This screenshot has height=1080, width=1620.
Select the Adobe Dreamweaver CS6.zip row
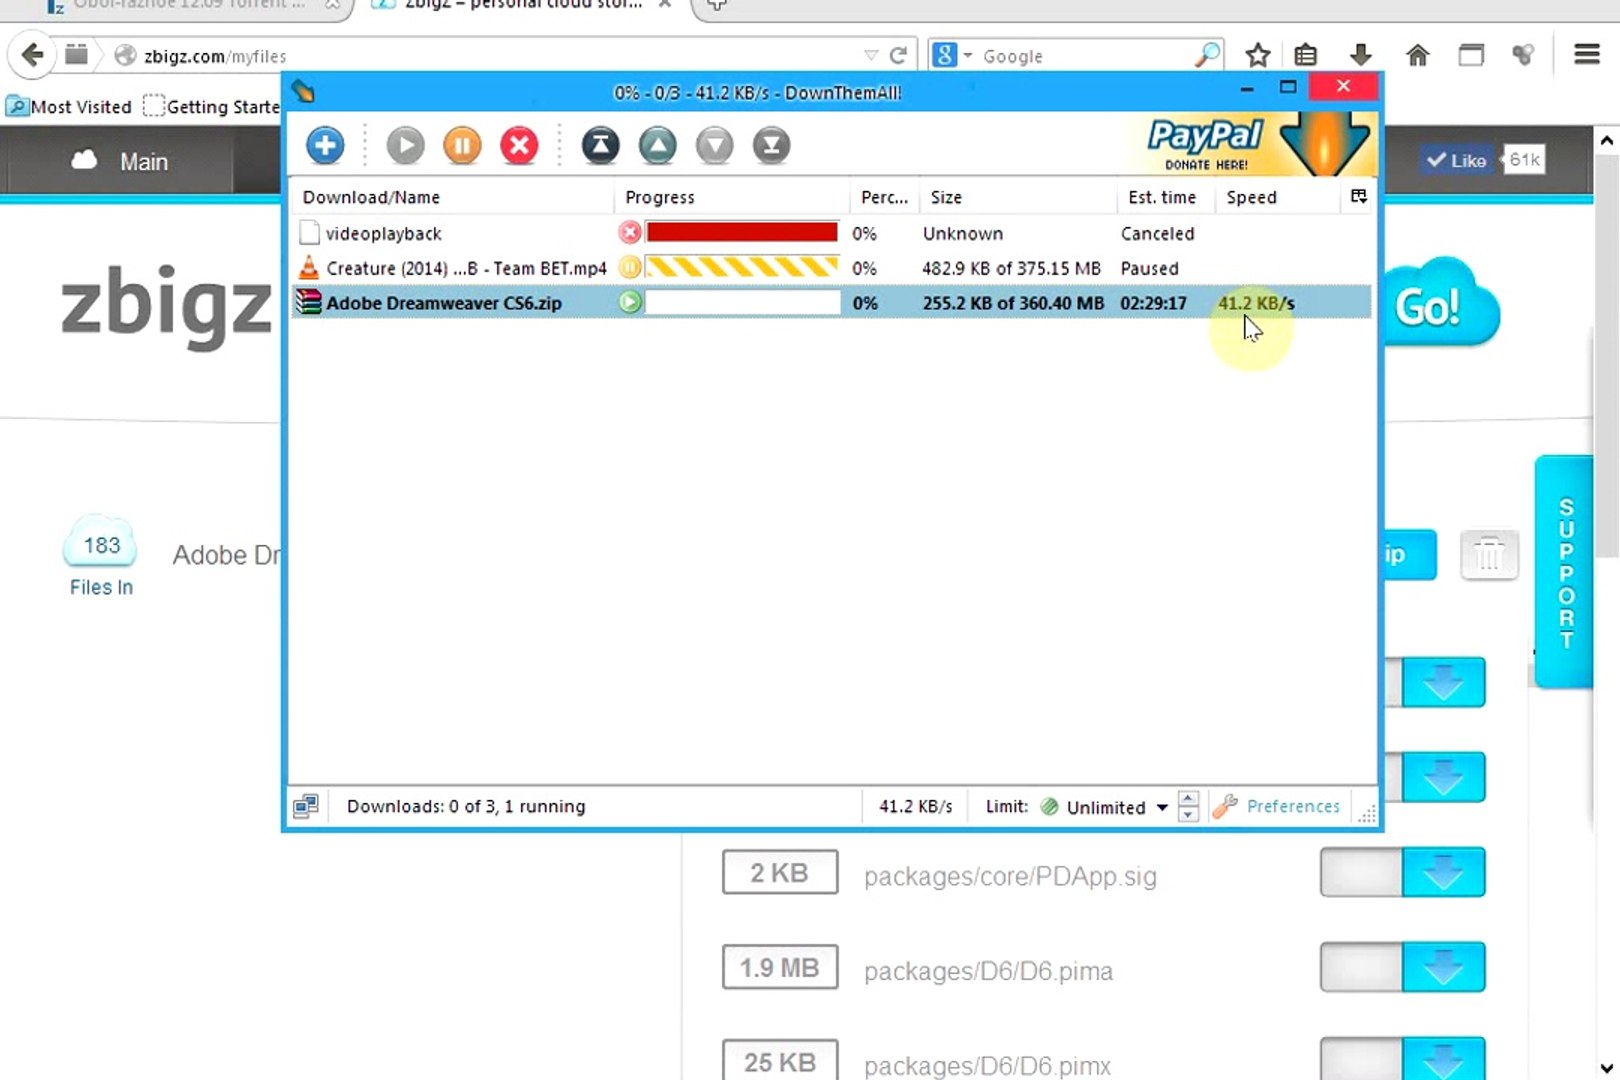[831, 302]
